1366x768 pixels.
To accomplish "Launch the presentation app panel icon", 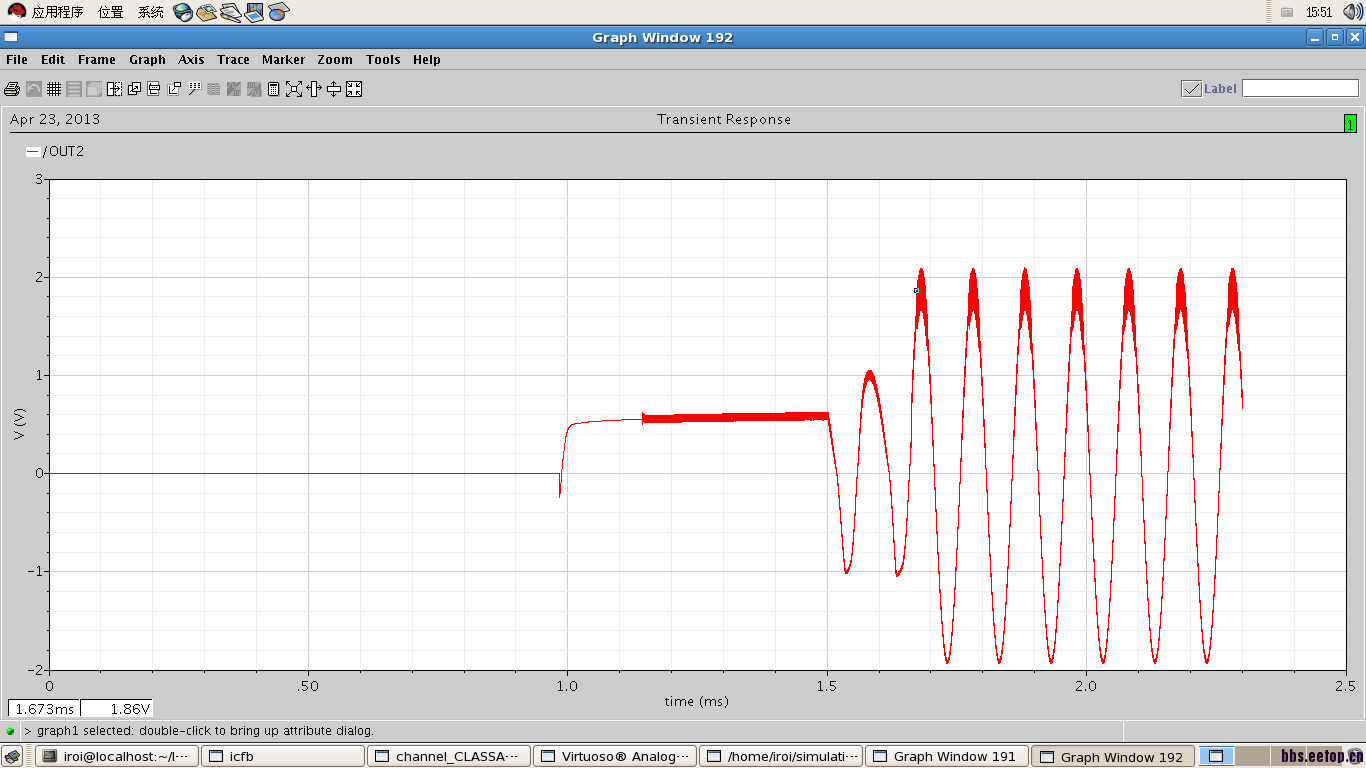I will coord(254,12).
